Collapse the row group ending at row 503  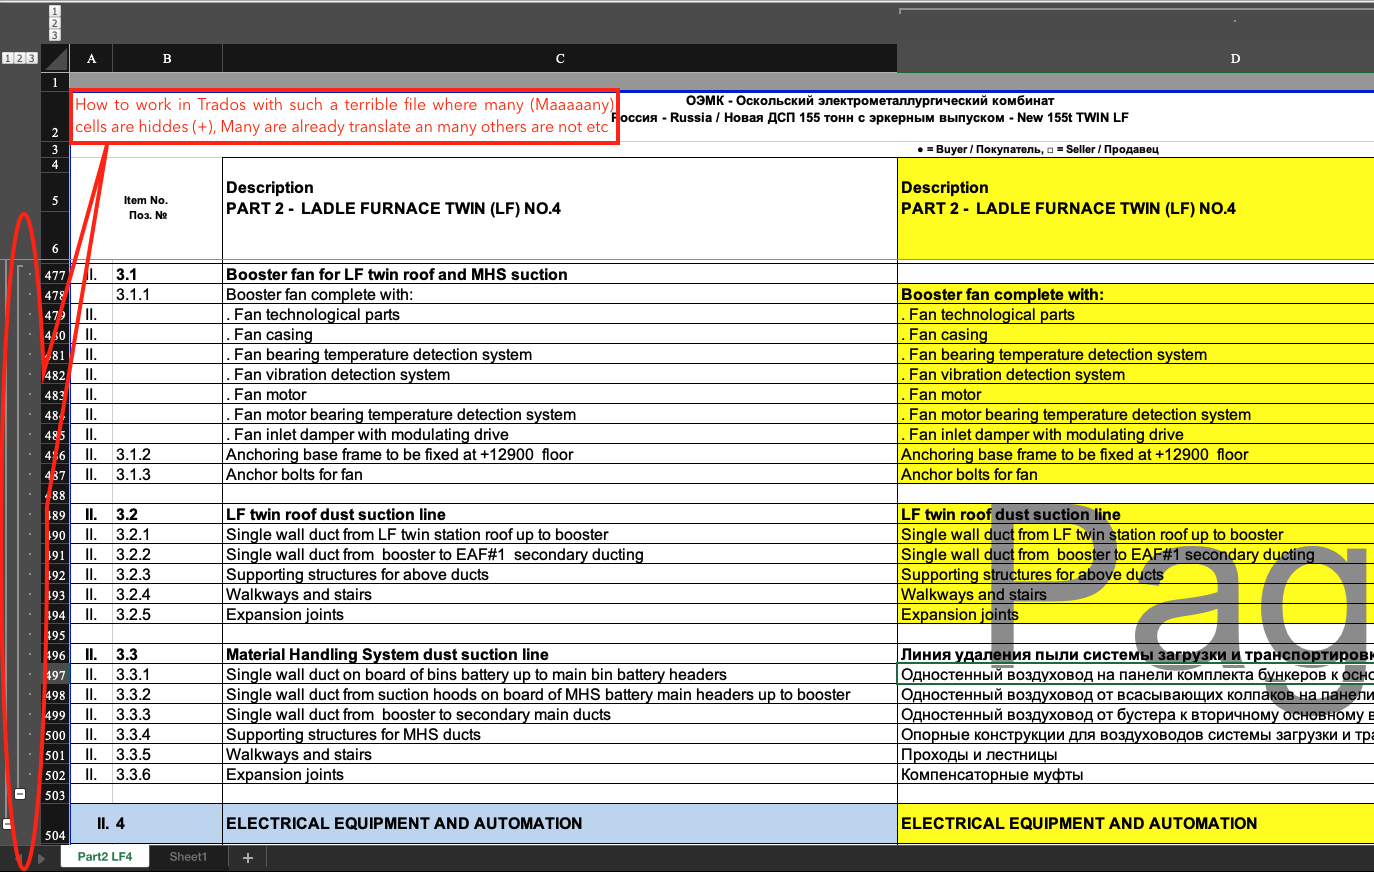20,793
